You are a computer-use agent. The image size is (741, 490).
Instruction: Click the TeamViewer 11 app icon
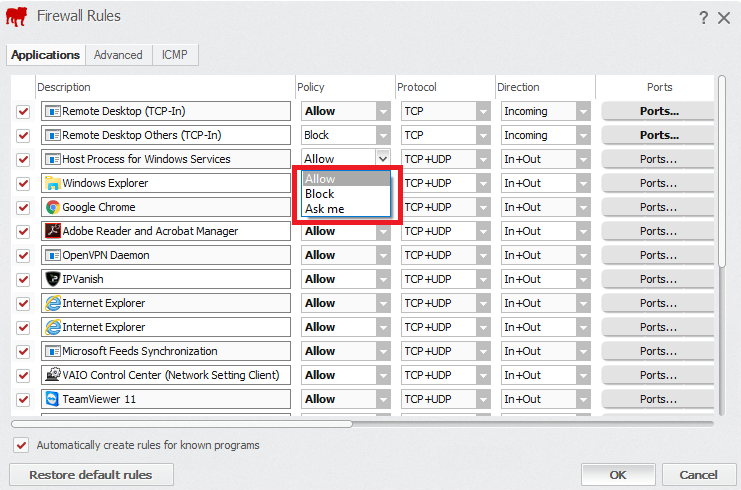click(x=52, y=399)
